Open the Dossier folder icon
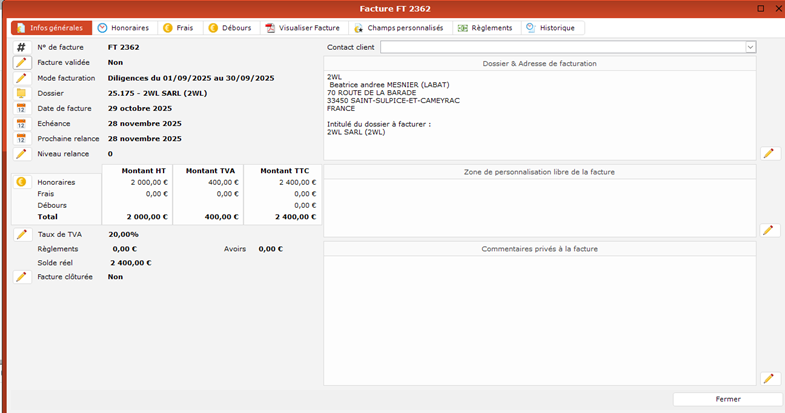 (21, 93)
